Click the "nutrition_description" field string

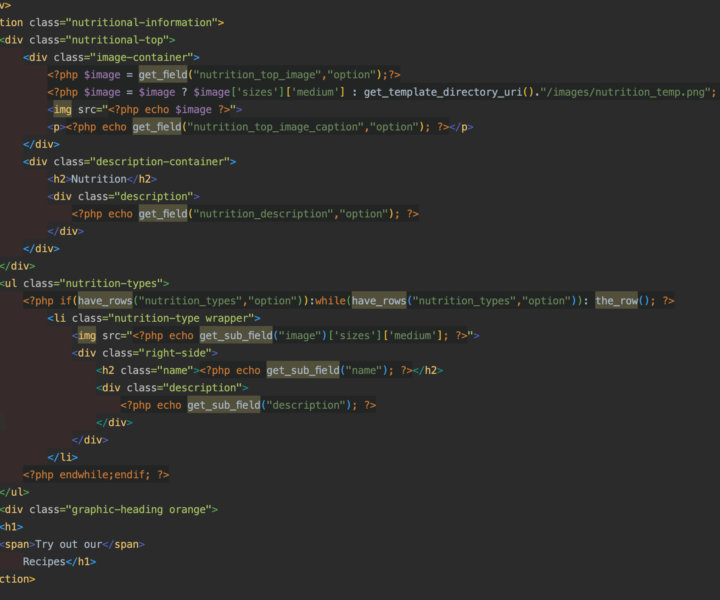coord(263,214)
